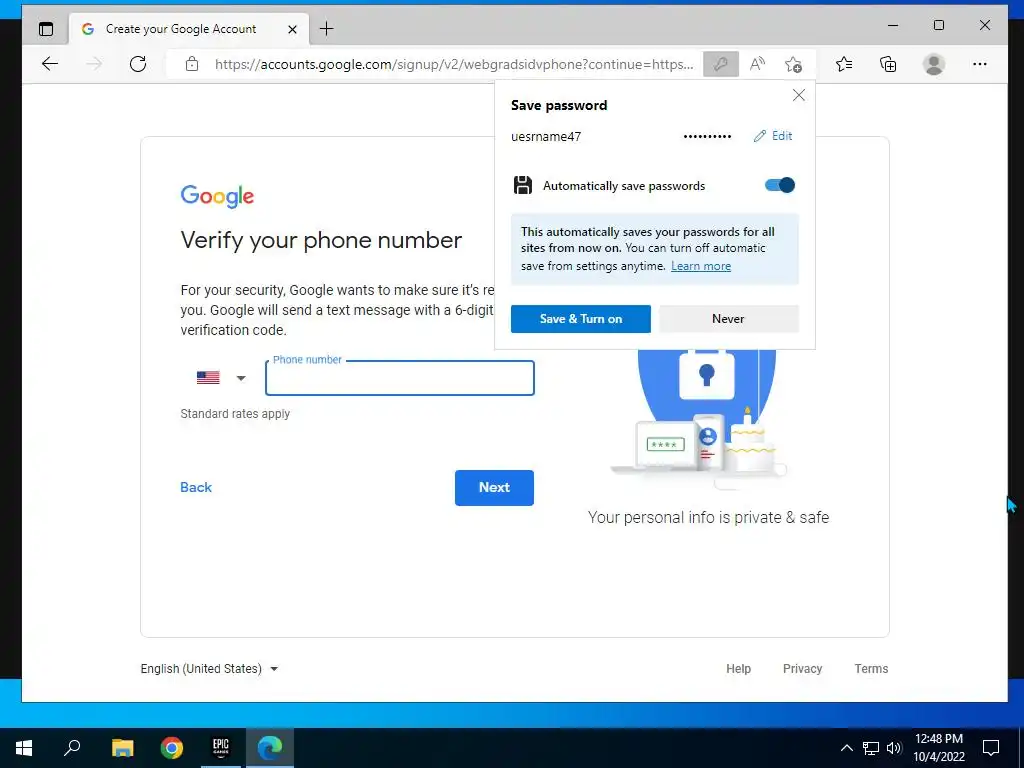Screen dimensions: 1024x768
Task: Refresh the current page
Action: tap(138, 64)
